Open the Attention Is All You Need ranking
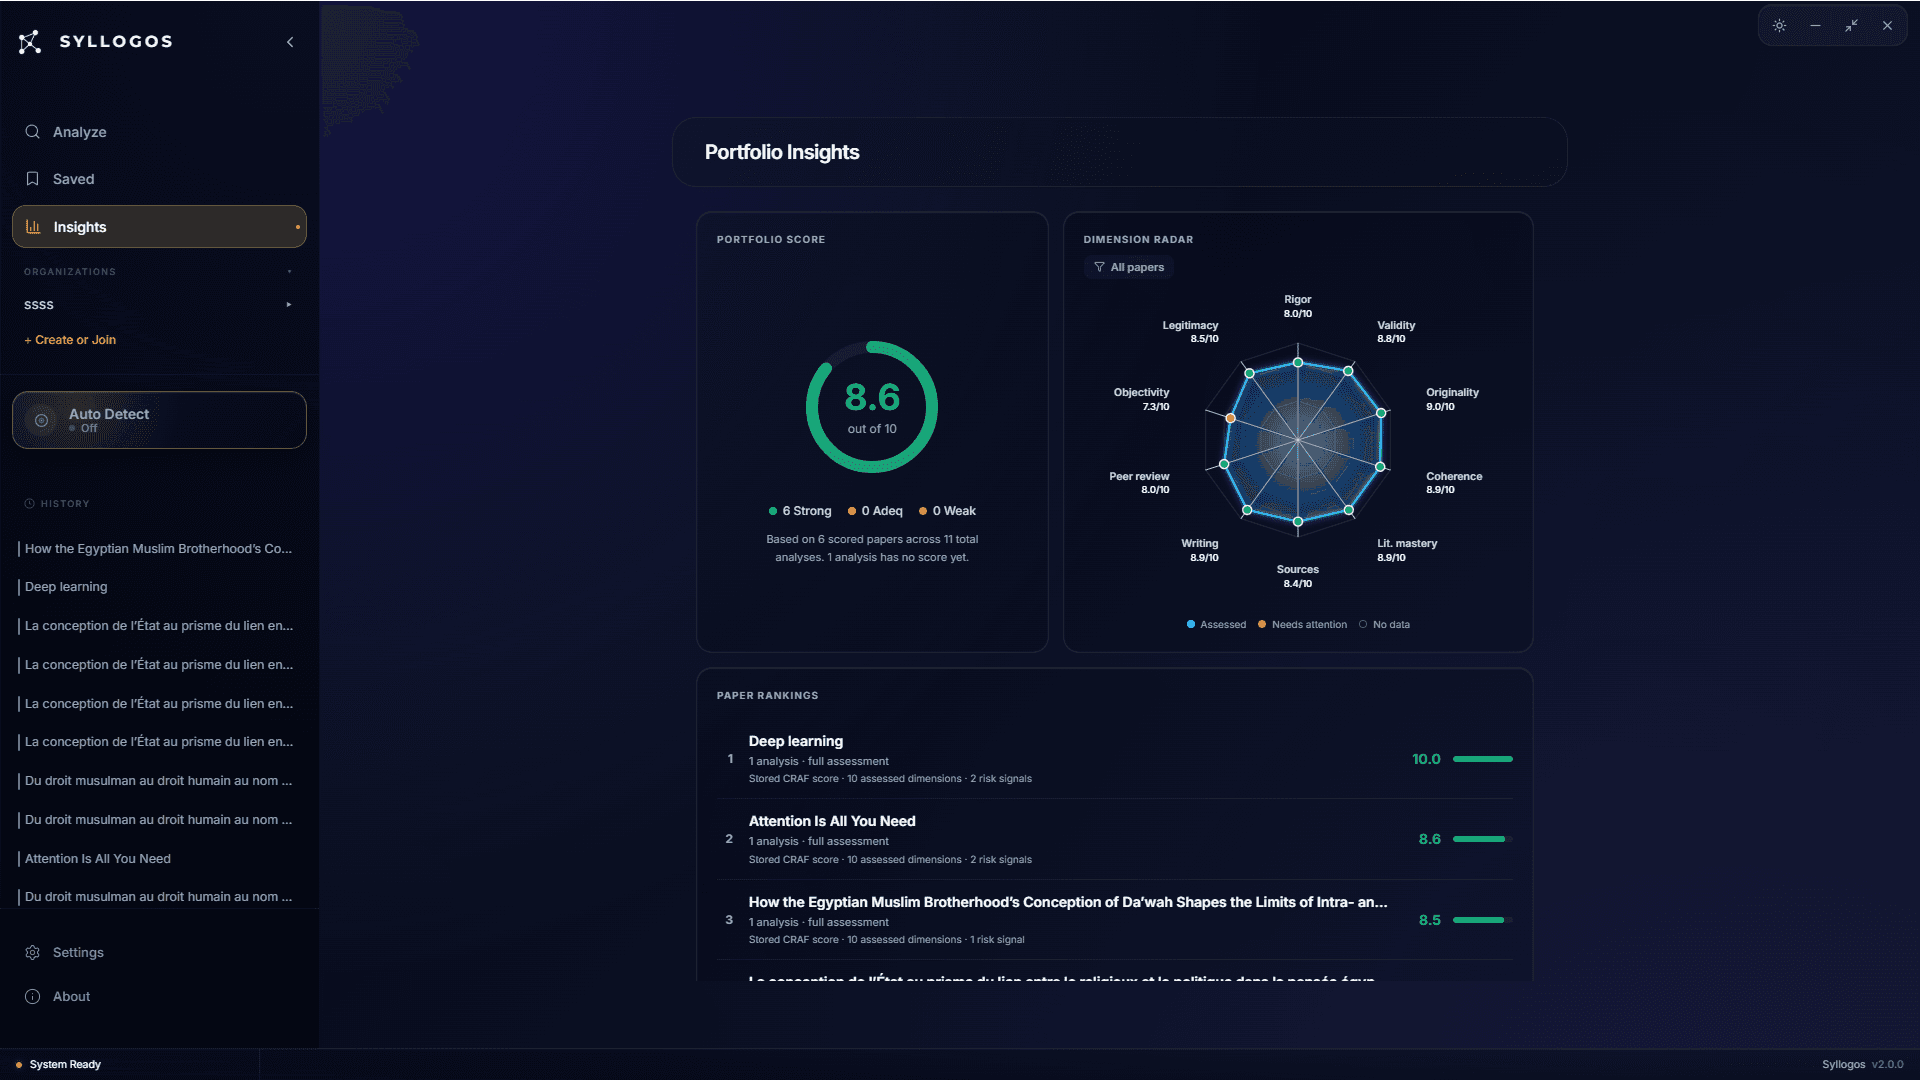 point(1115,840)
